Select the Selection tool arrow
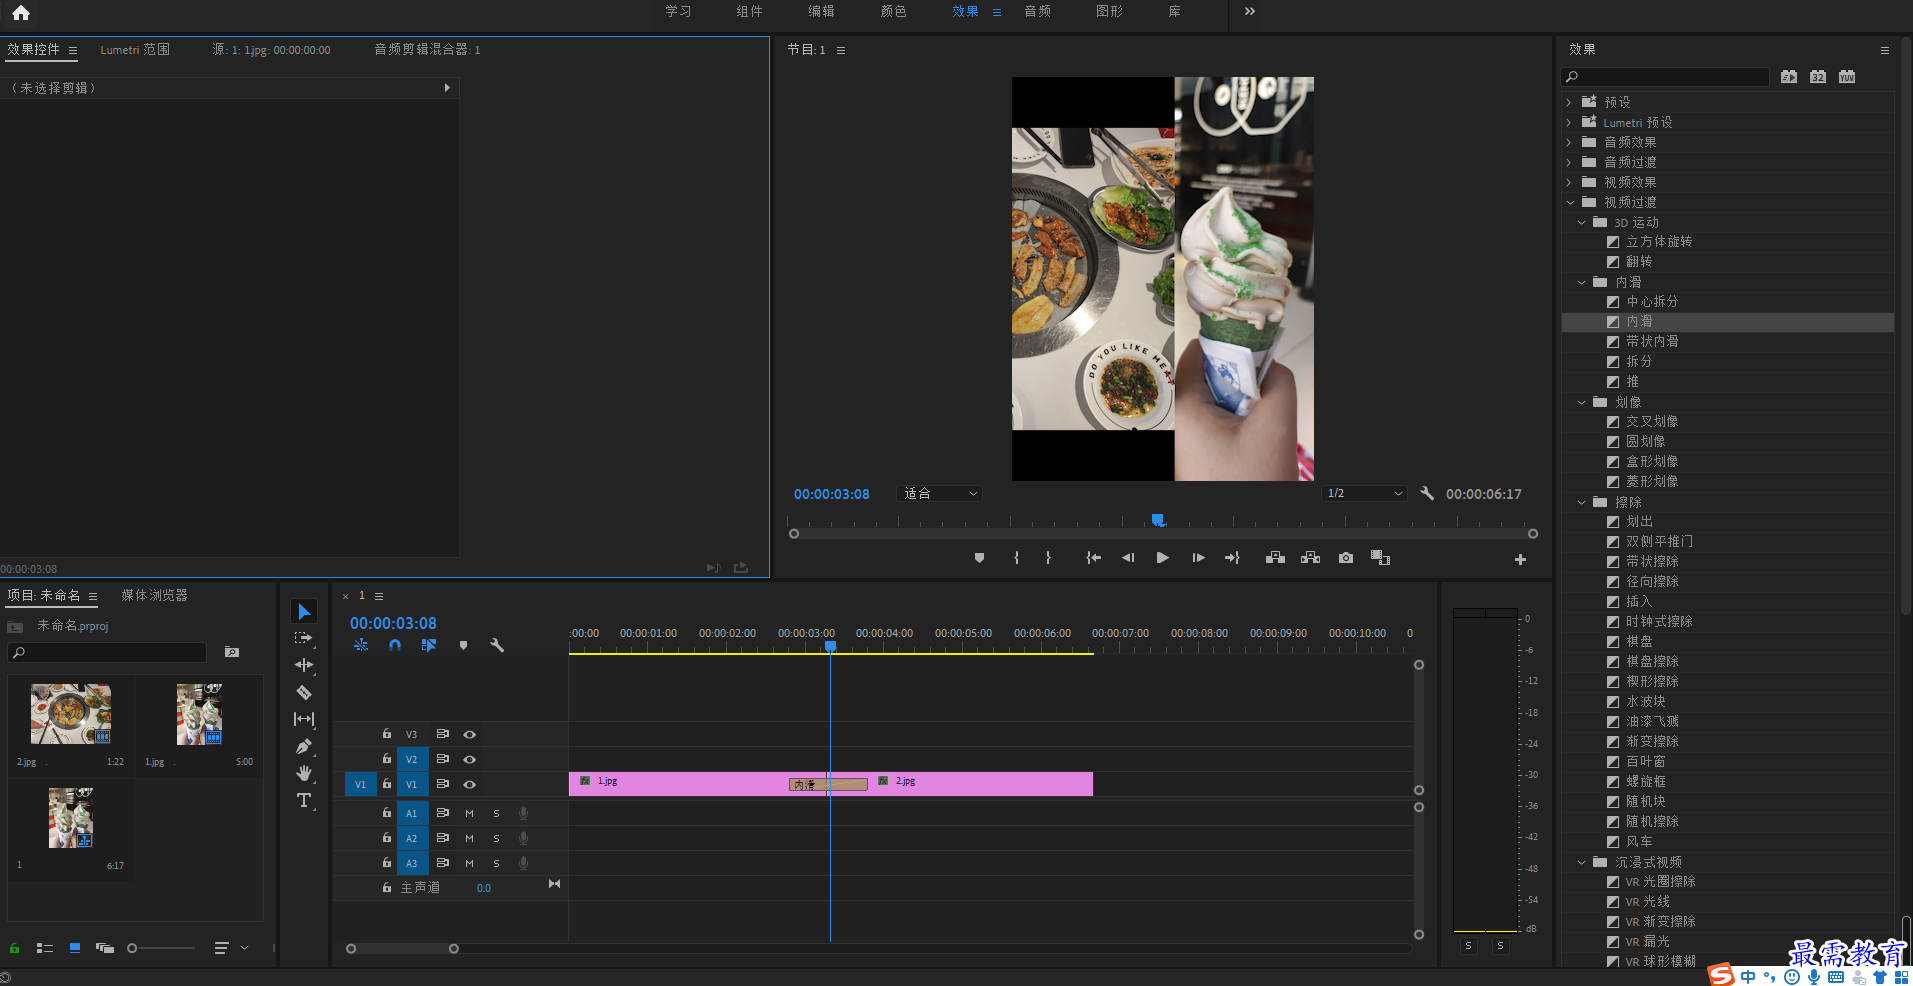This screenshot has height=986, width=1913. pos(304,611)
